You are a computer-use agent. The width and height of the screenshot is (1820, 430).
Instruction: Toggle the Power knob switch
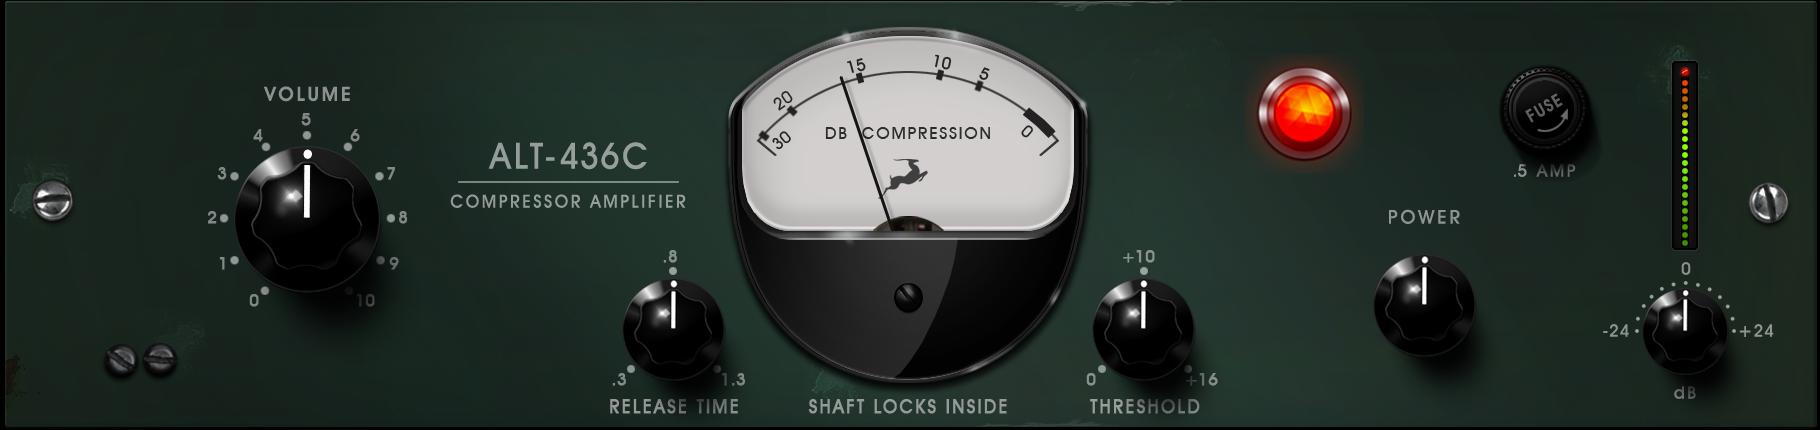(x=1424, y=305)
